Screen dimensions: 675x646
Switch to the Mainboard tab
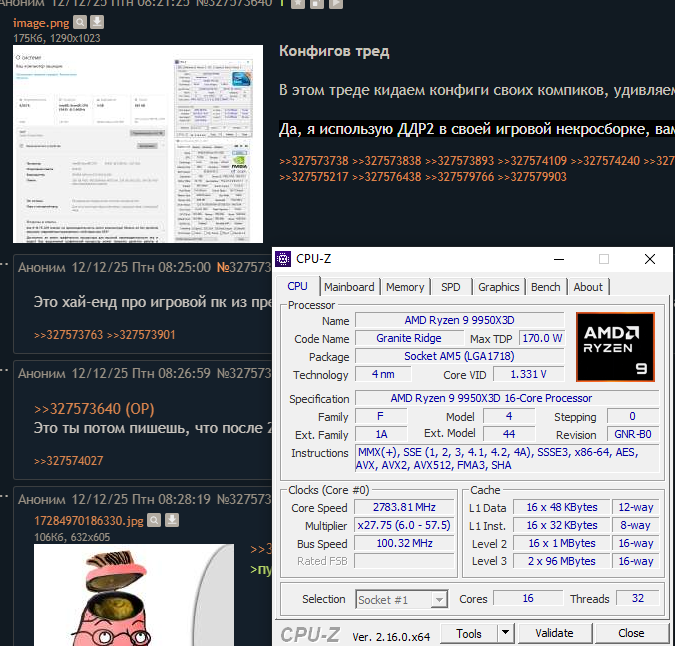(x=349, y=287)
